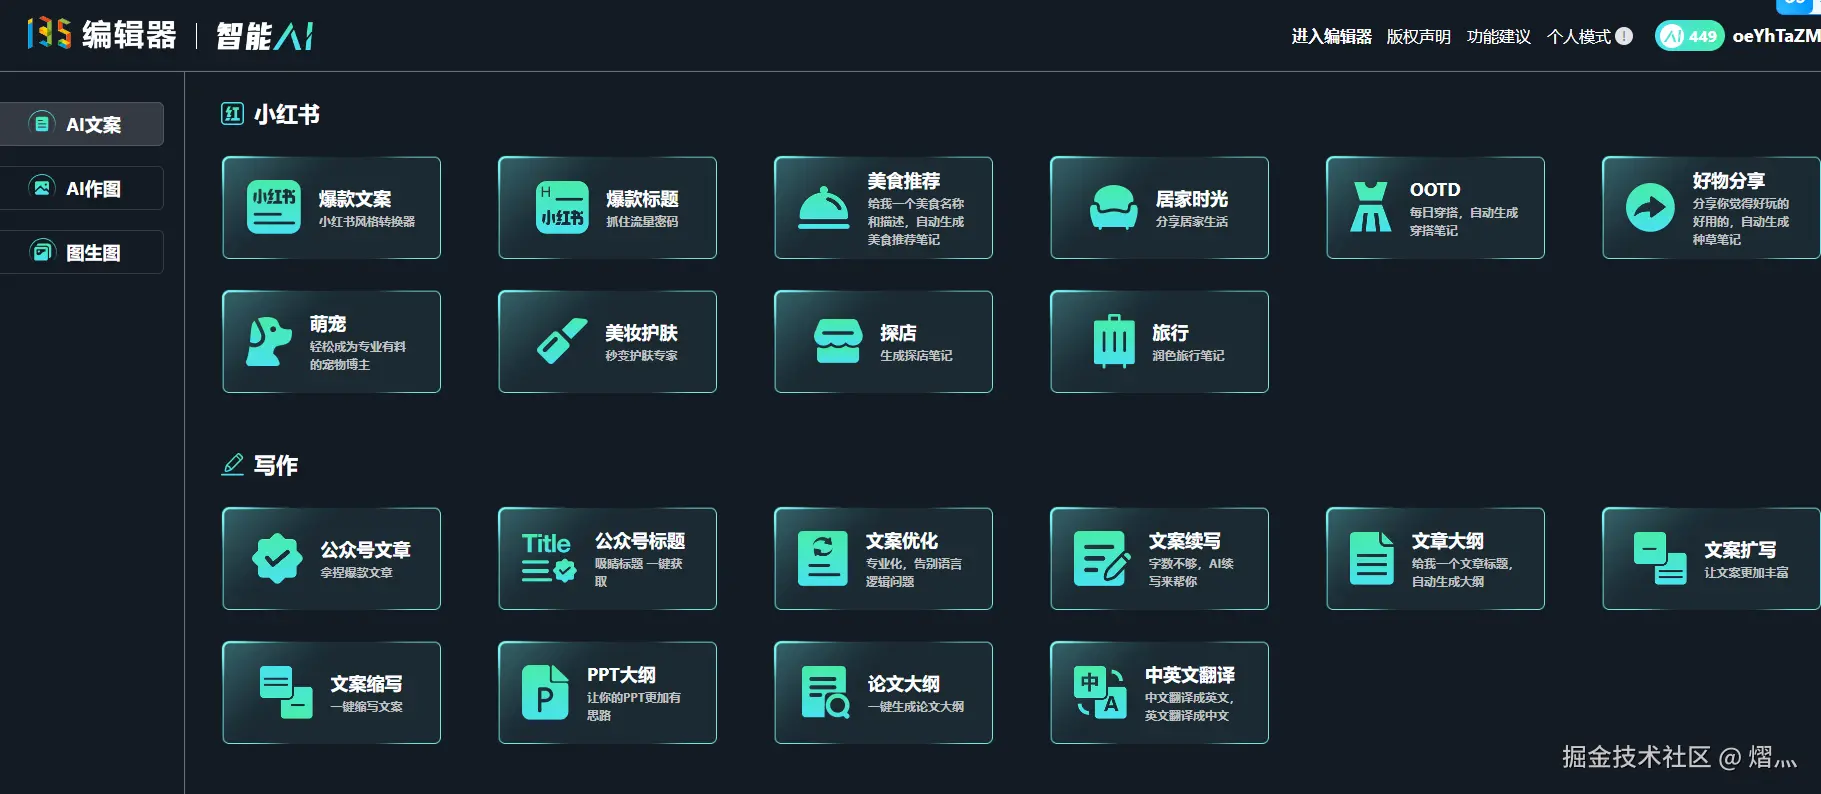This screenshot has height=794, width=1821.
Task: Click the 公众号标题 Title icon
Action: 549,558
